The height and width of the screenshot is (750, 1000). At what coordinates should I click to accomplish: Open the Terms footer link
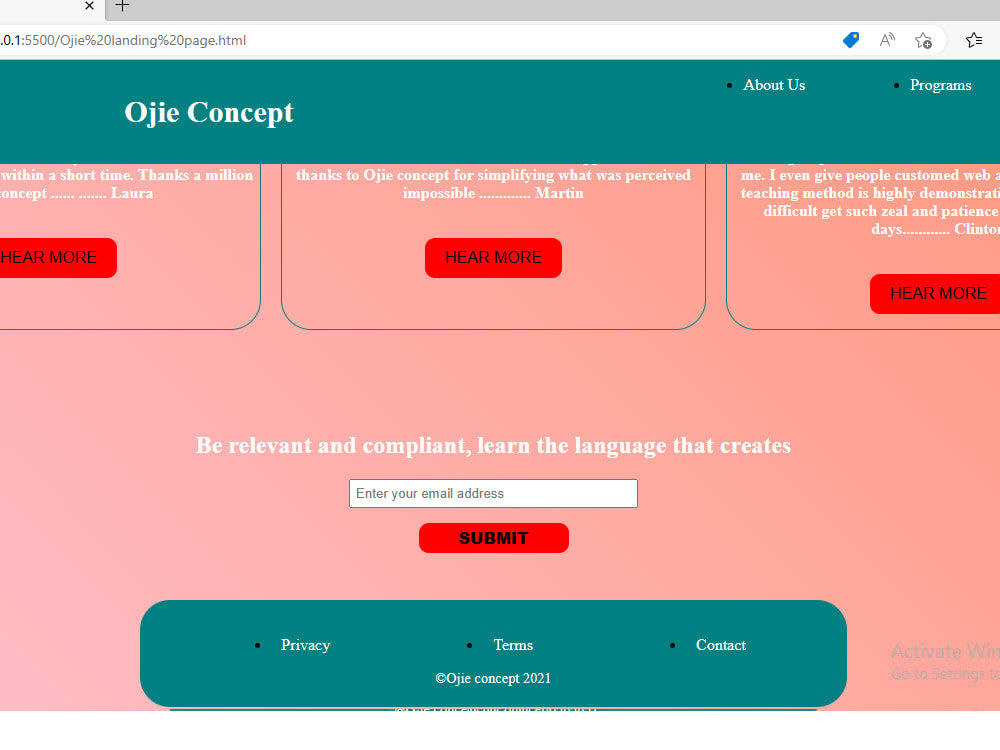[x=513, y=645]
